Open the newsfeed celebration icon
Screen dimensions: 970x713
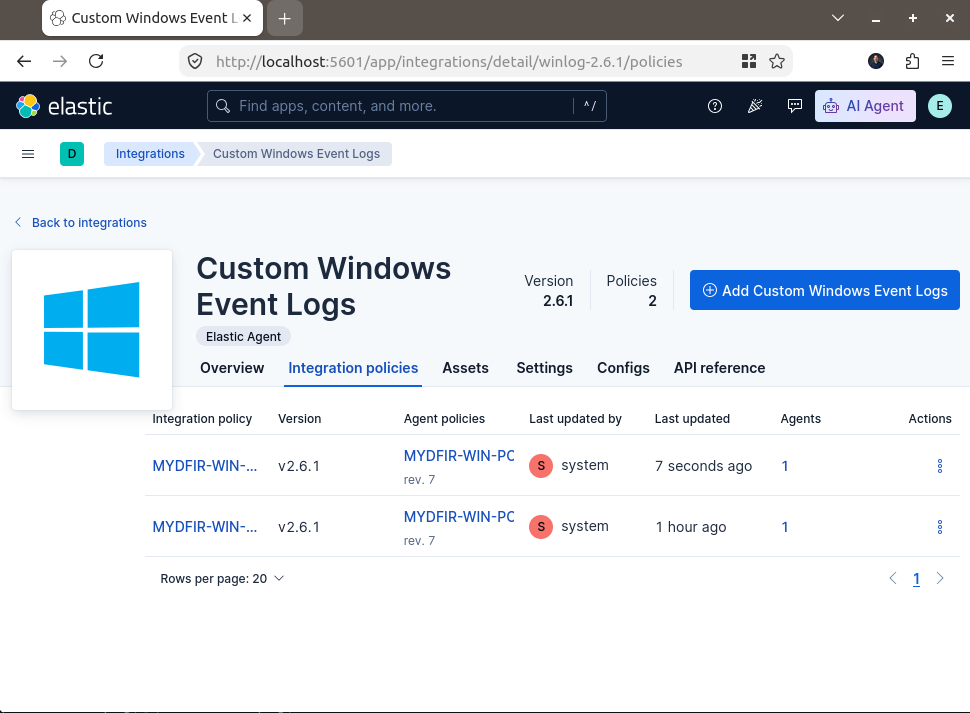point(755,106)
